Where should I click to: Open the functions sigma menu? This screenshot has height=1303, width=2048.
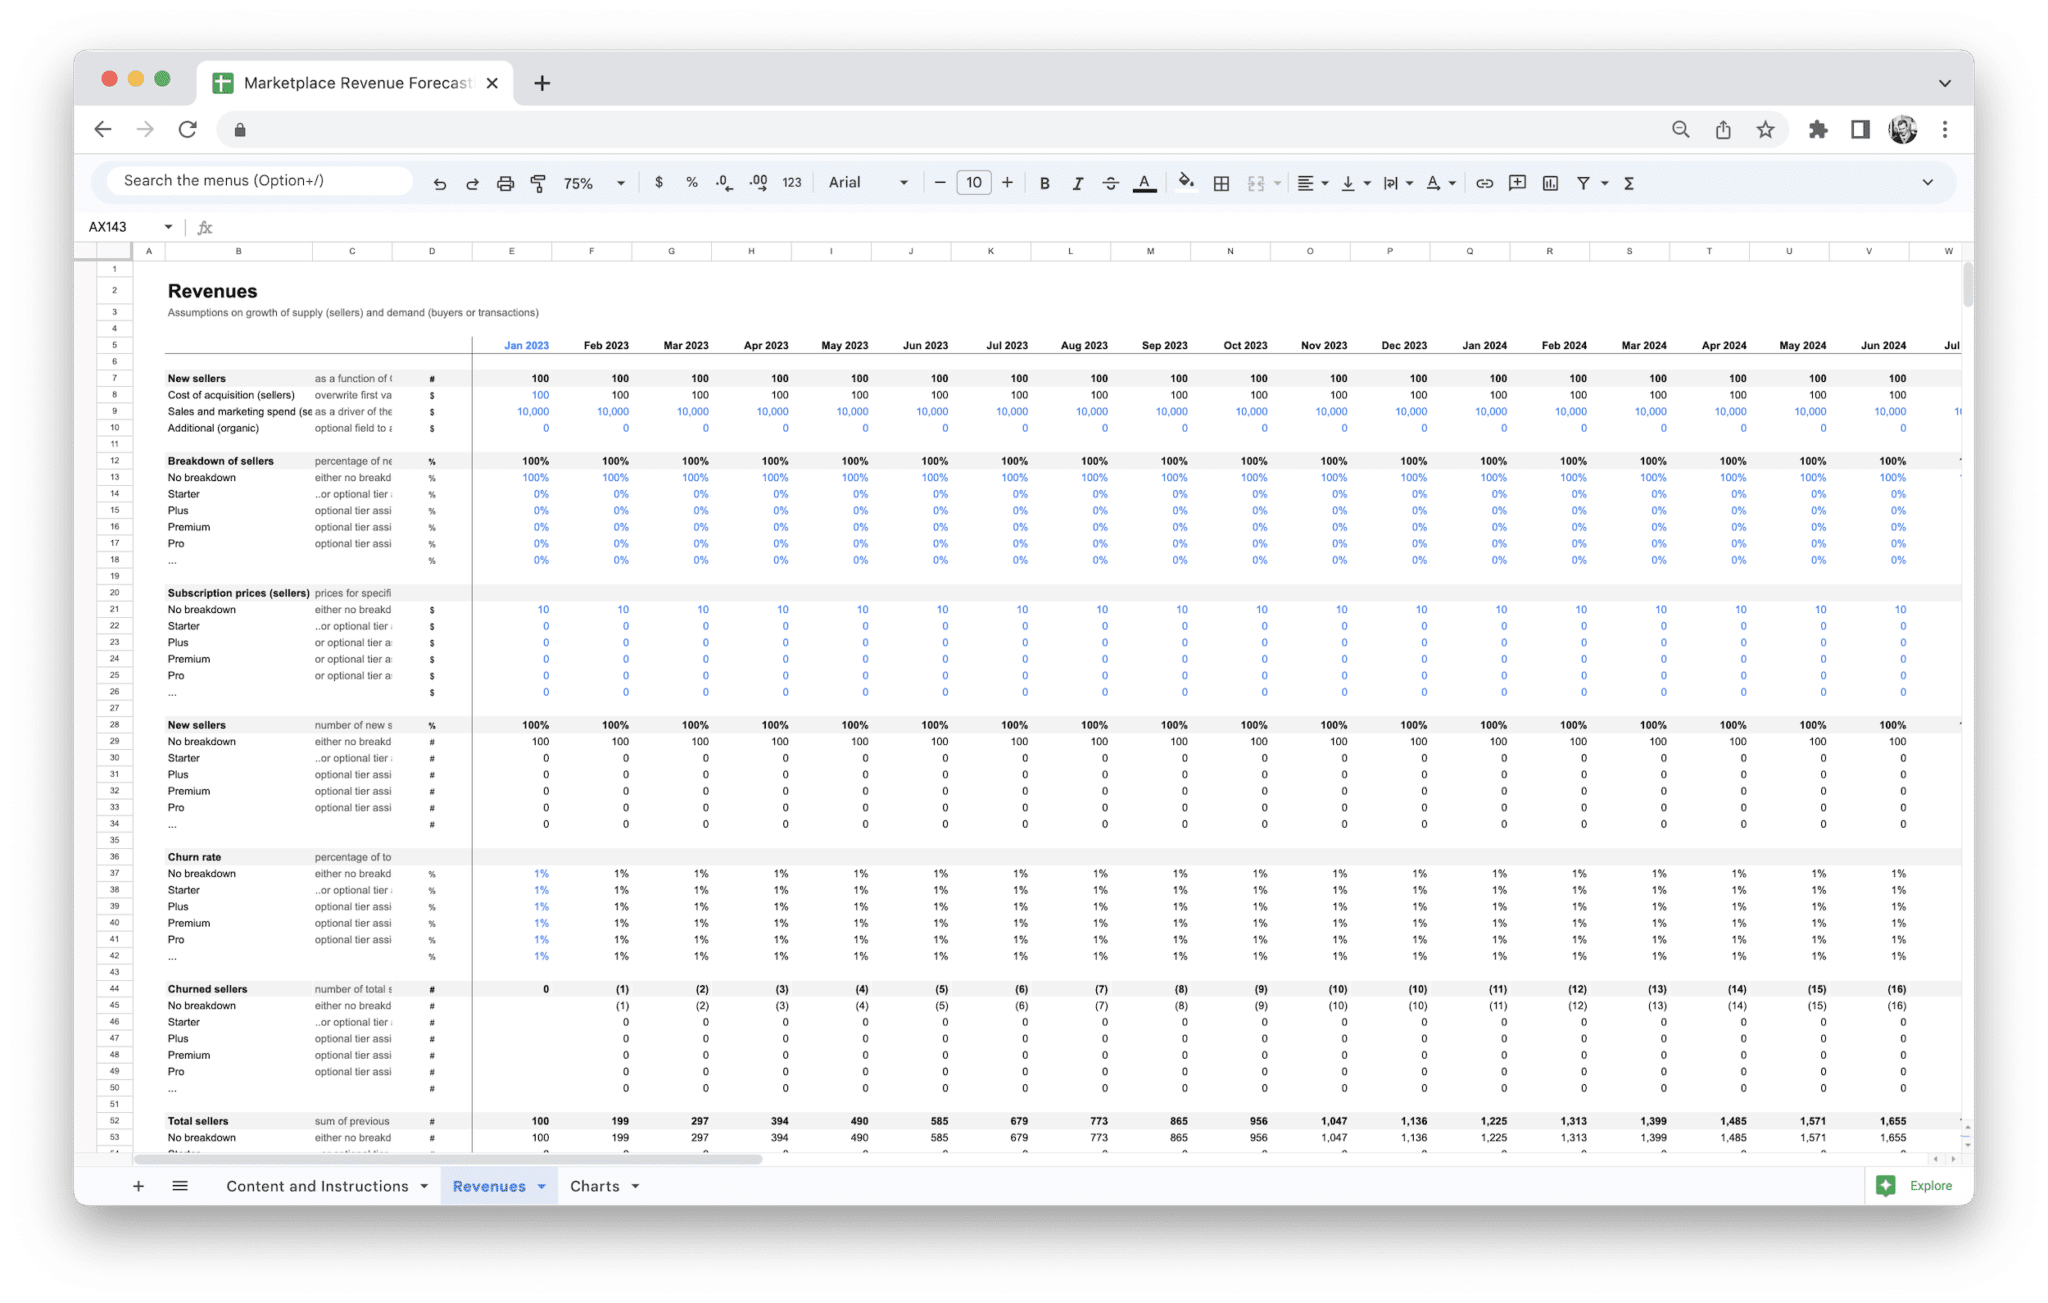pos(1628,183)
